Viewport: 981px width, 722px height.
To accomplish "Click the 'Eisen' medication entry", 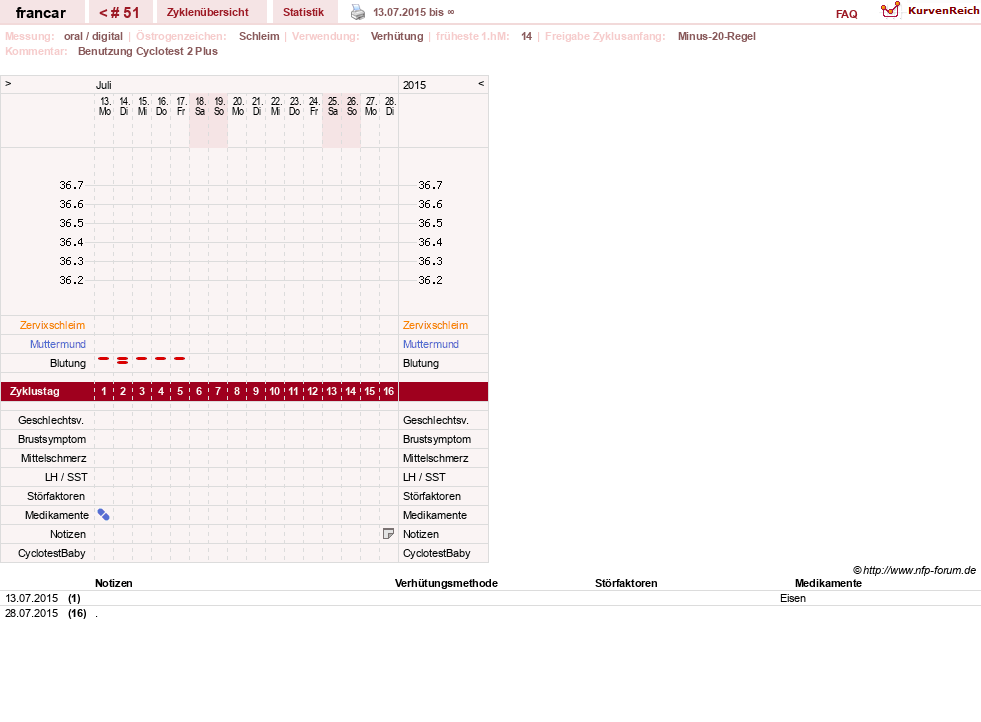I will tap(793, 598).
